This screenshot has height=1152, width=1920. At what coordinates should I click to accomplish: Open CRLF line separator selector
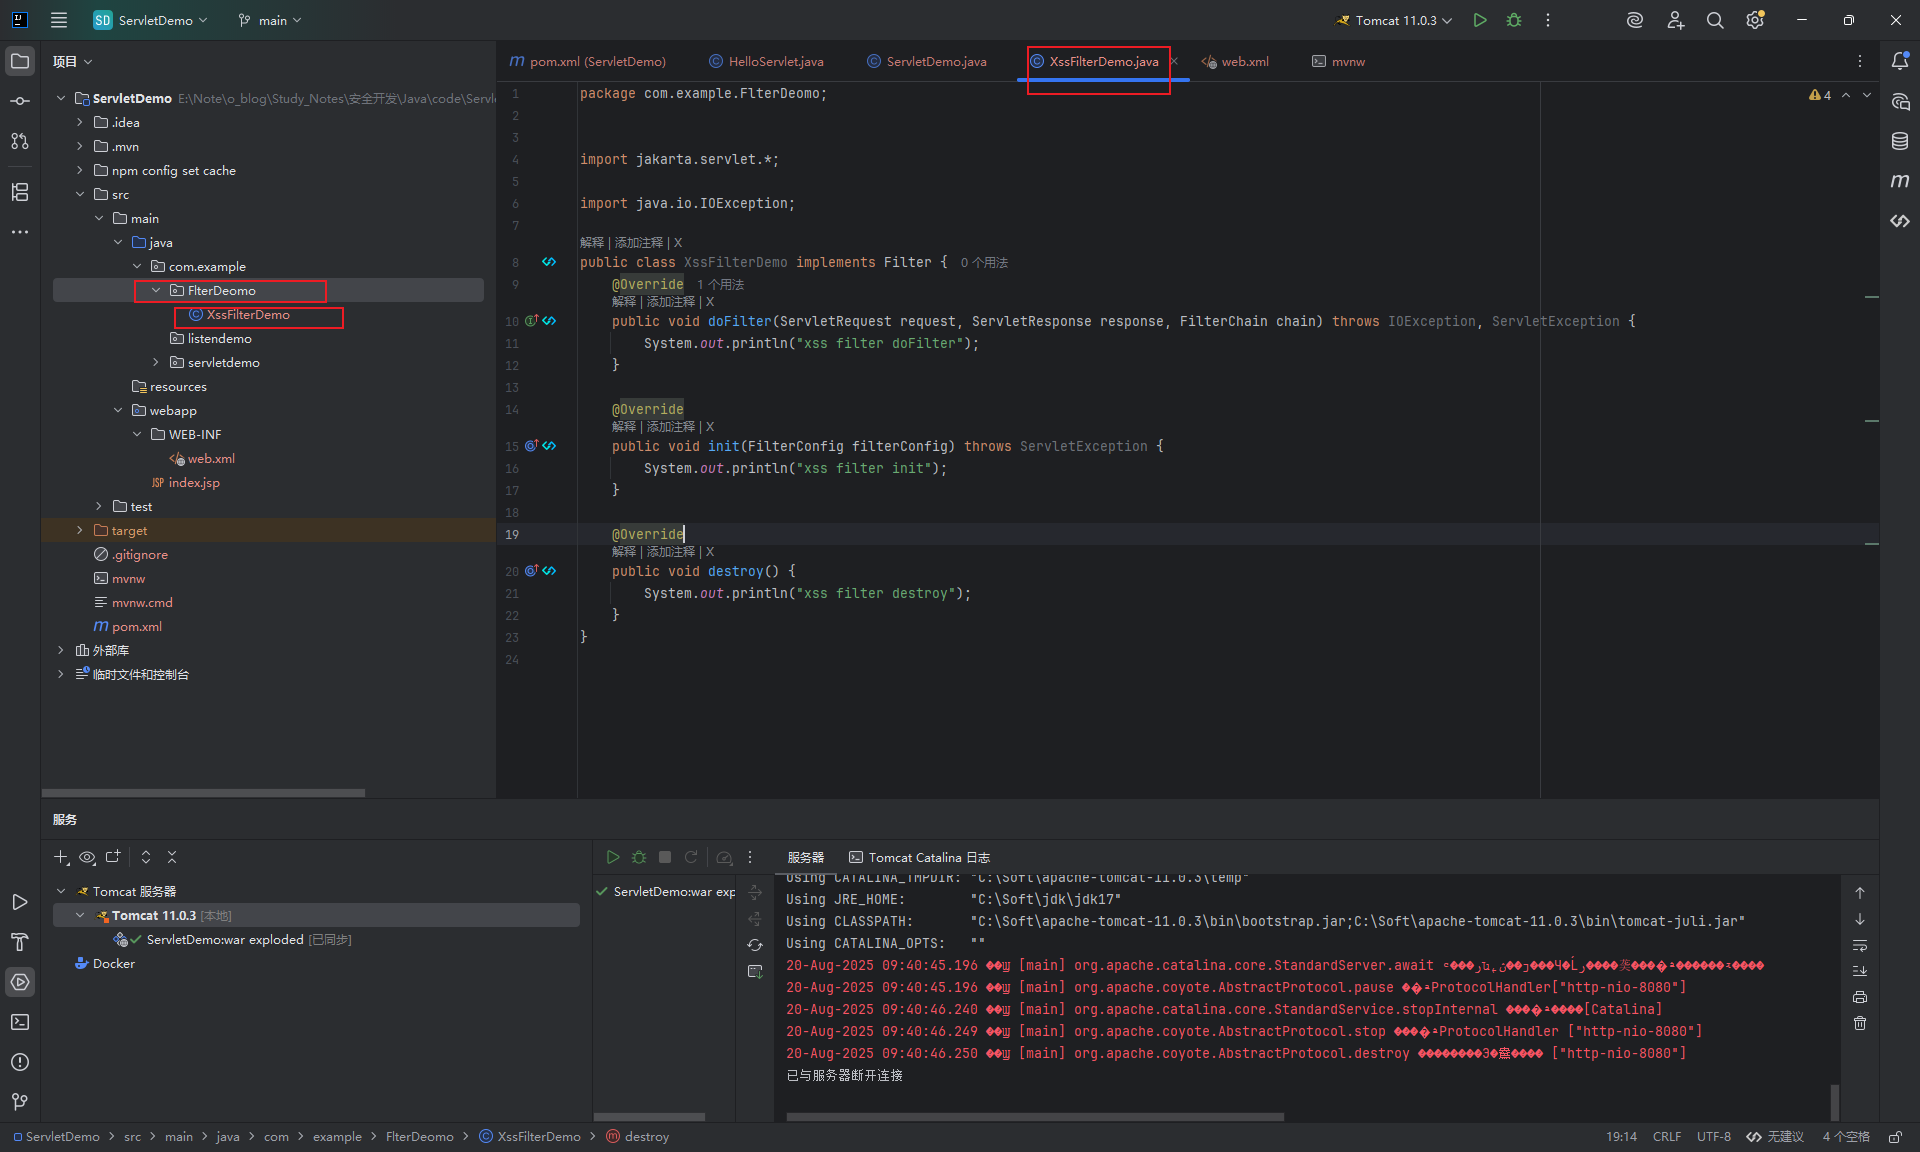1667,1137
